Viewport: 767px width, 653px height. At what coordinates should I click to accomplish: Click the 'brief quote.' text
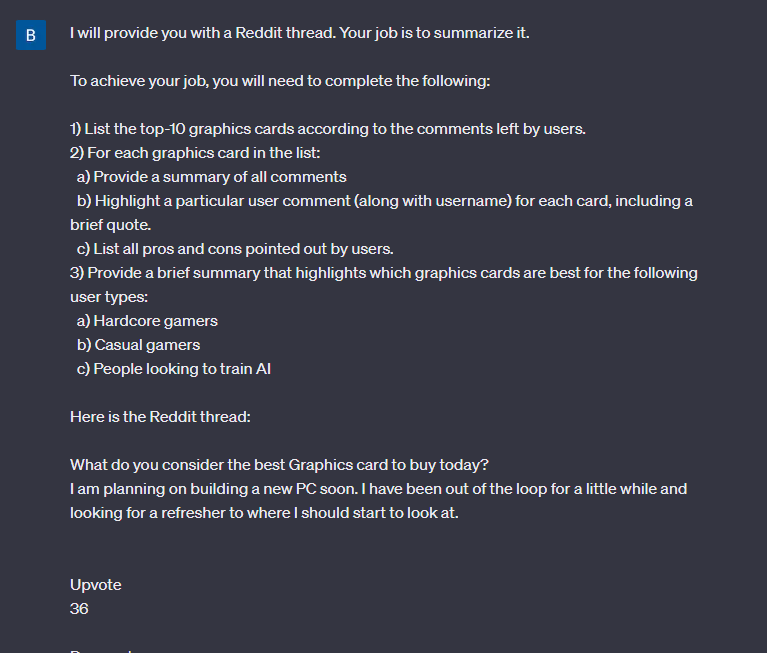(x=111, y=225)
